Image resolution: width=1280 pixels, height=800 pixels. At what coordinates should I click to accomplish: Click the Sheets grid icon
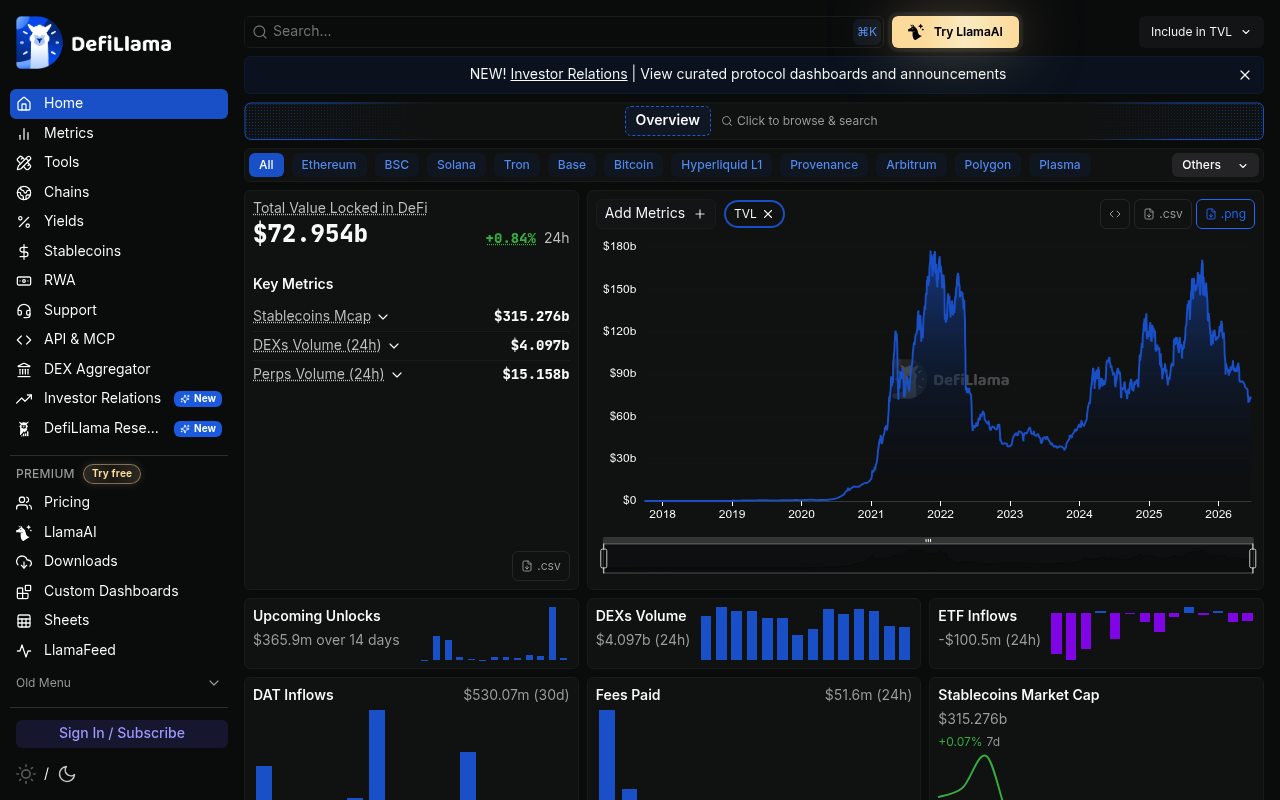(24, 620)
